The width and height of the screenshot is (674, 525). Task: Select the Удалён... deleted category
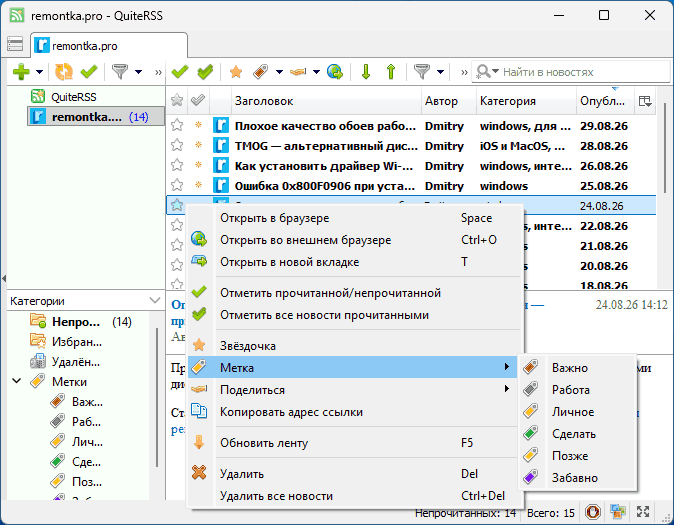pos(65,362)
